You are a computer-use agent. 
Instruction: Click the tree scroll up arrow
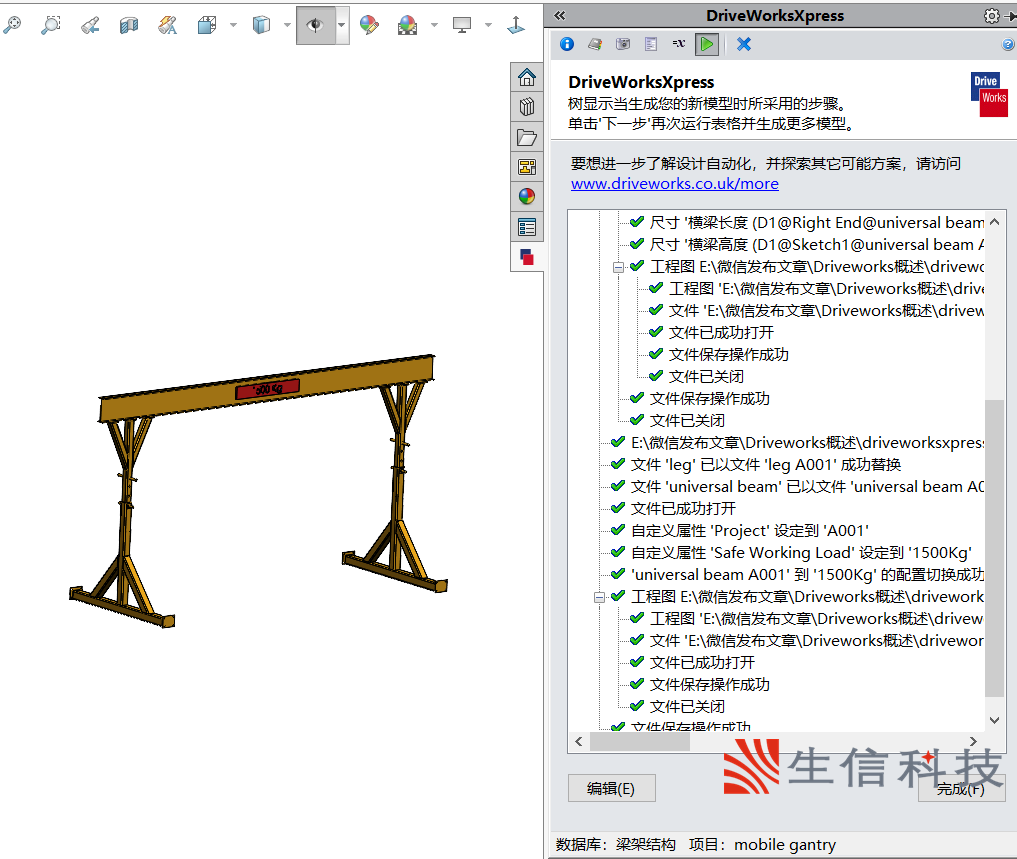pyautogui.click(x=994, y=223)
